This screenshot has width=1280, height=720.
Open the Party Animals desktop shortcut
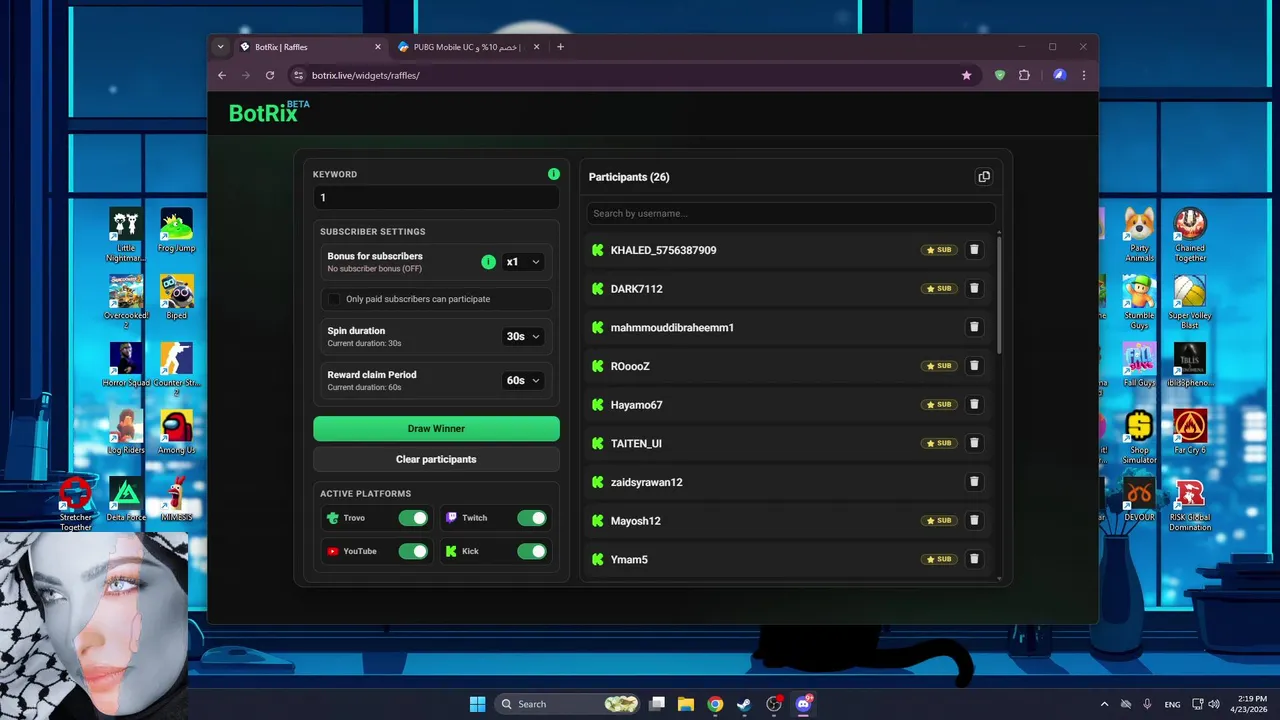(x=1138, y=235)
